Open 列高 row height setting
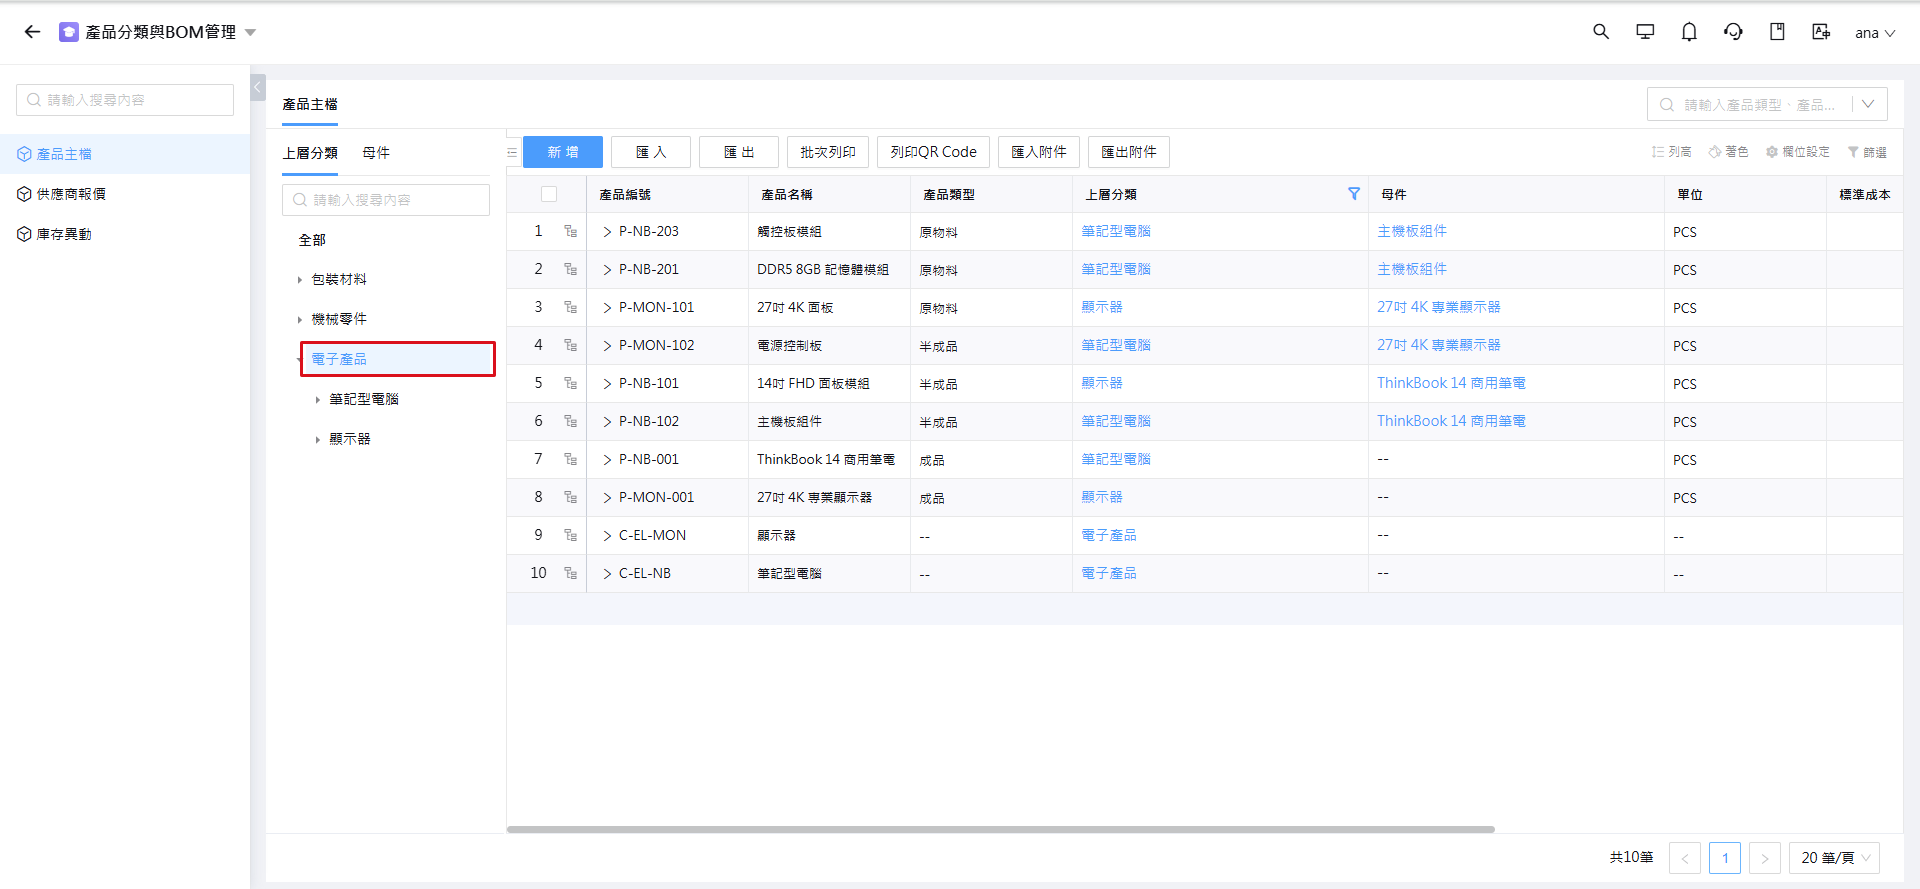This screenshot has height=889, width=1920. [x=1671, y=152]
